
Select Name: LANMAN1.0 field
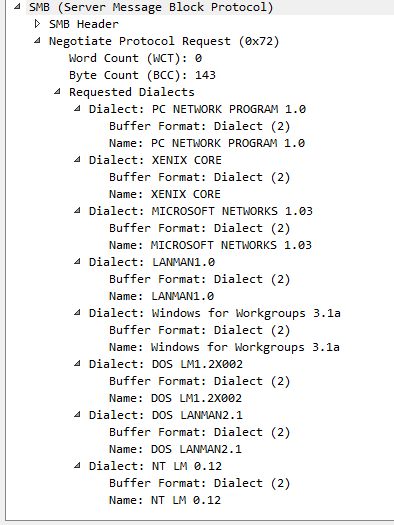[x=161, y=296]
